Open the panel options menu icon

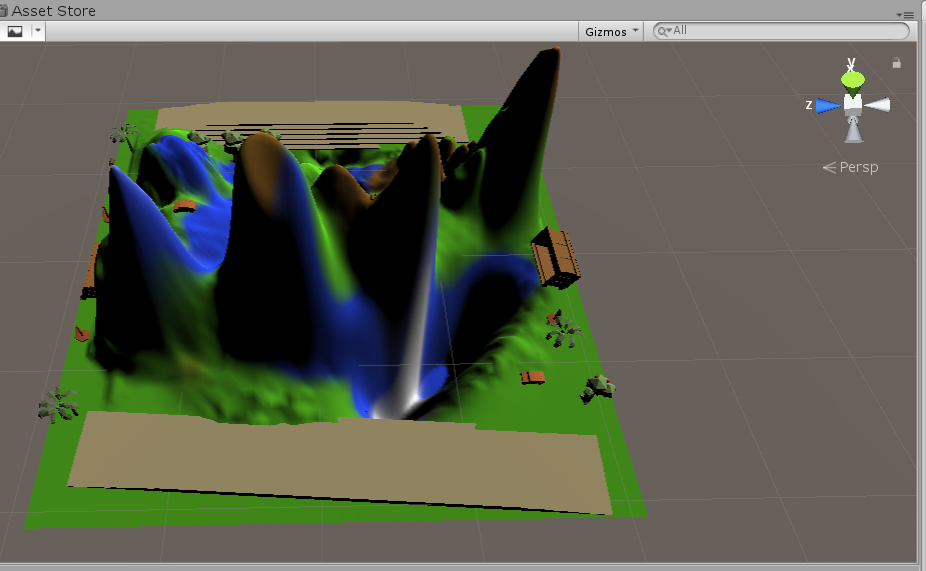point(907,15)
